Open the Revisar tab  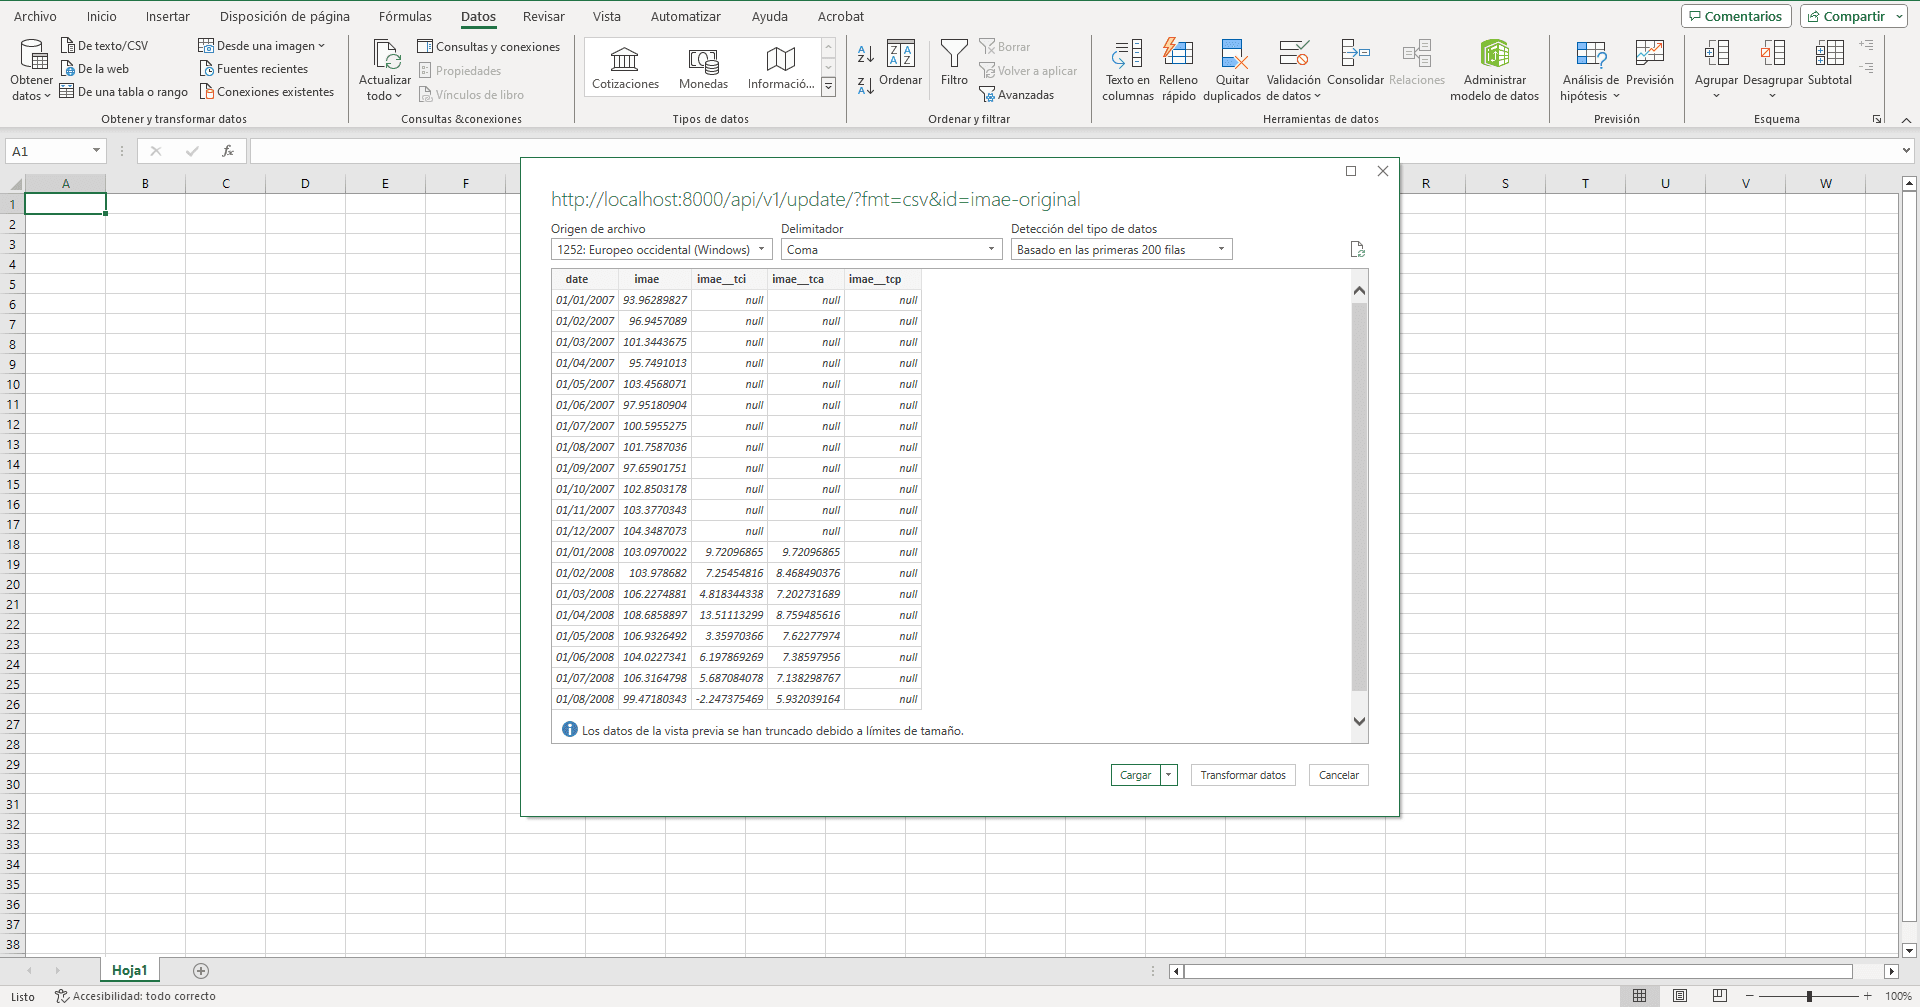[x=543, y=16]
